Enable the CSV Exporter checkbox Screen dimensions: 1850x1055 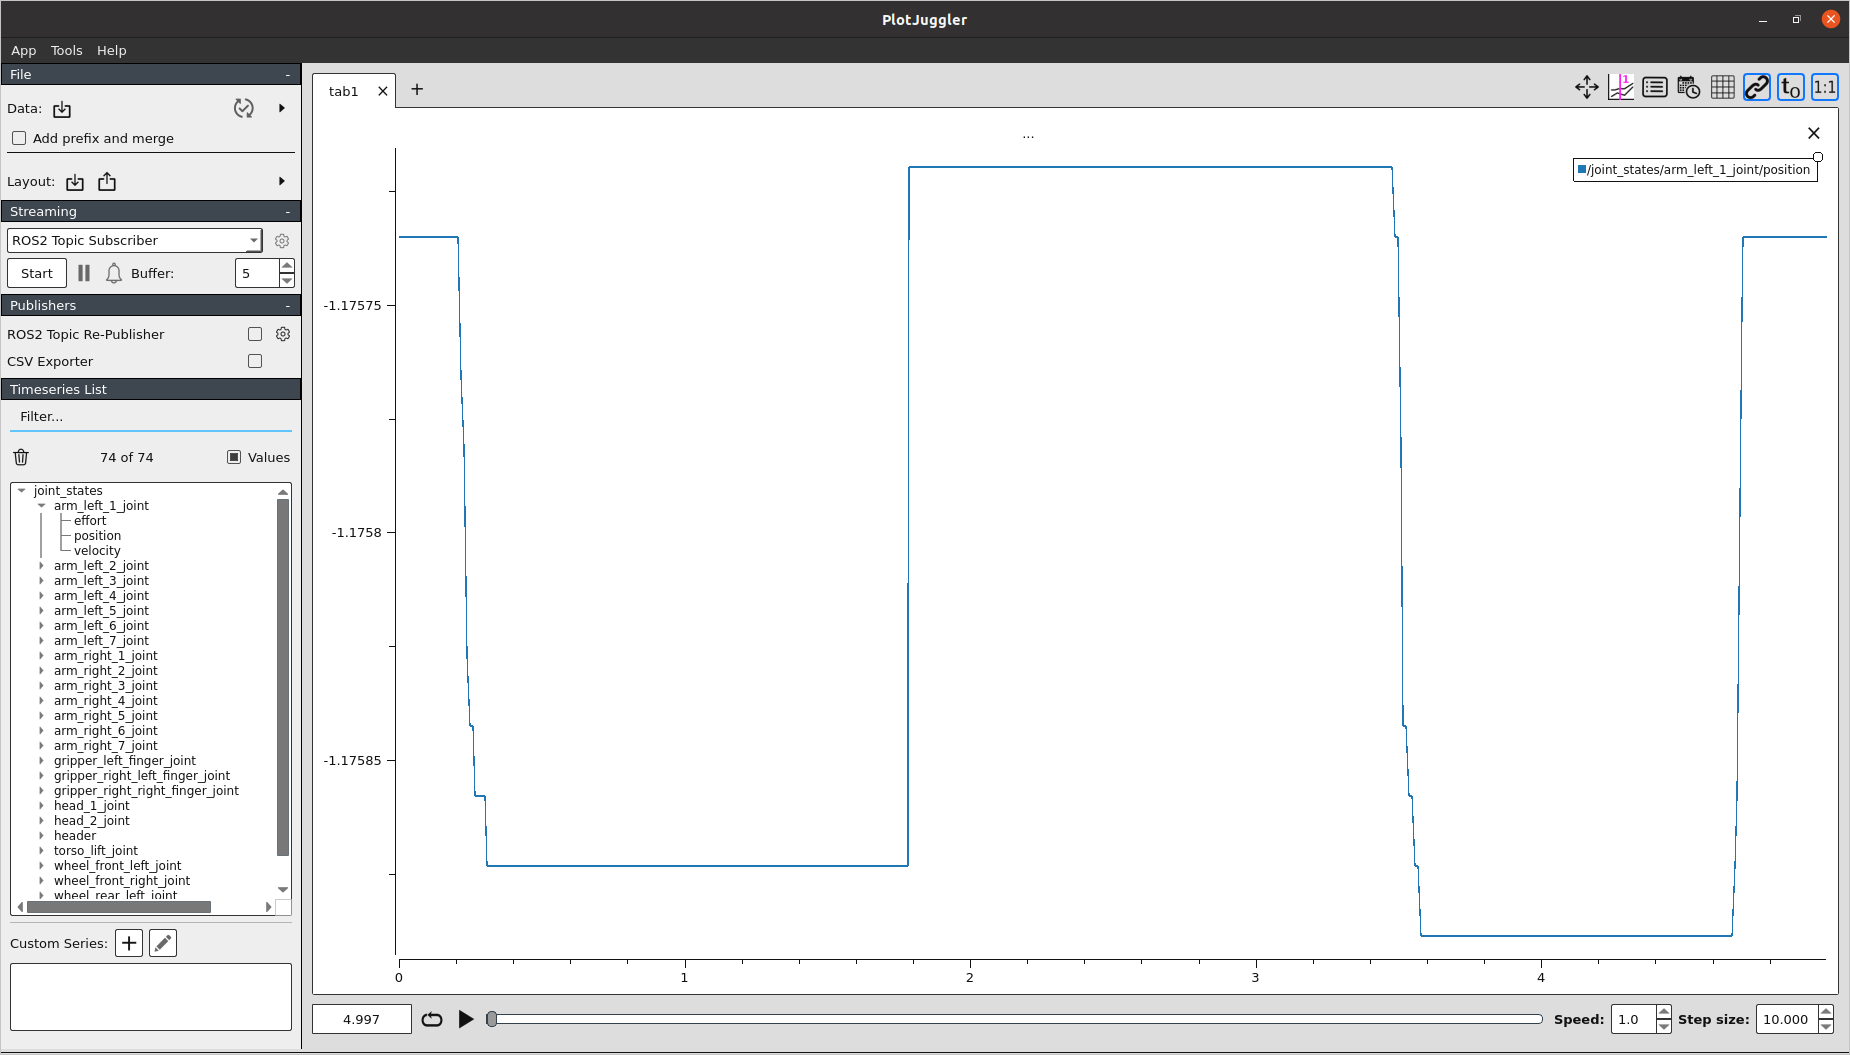tap(255, 361)
